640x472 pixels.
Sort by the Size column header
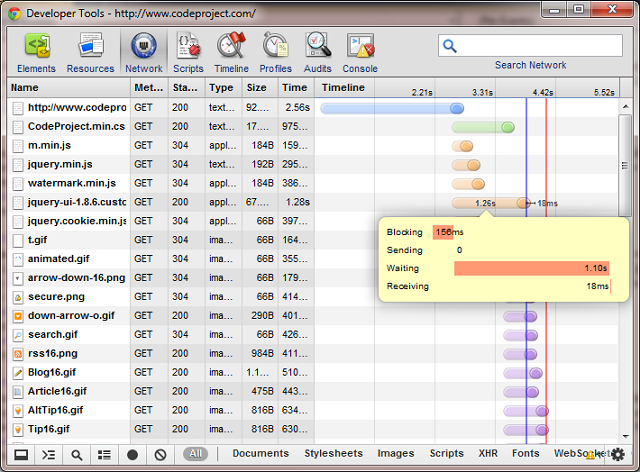[x=260, y=88]
